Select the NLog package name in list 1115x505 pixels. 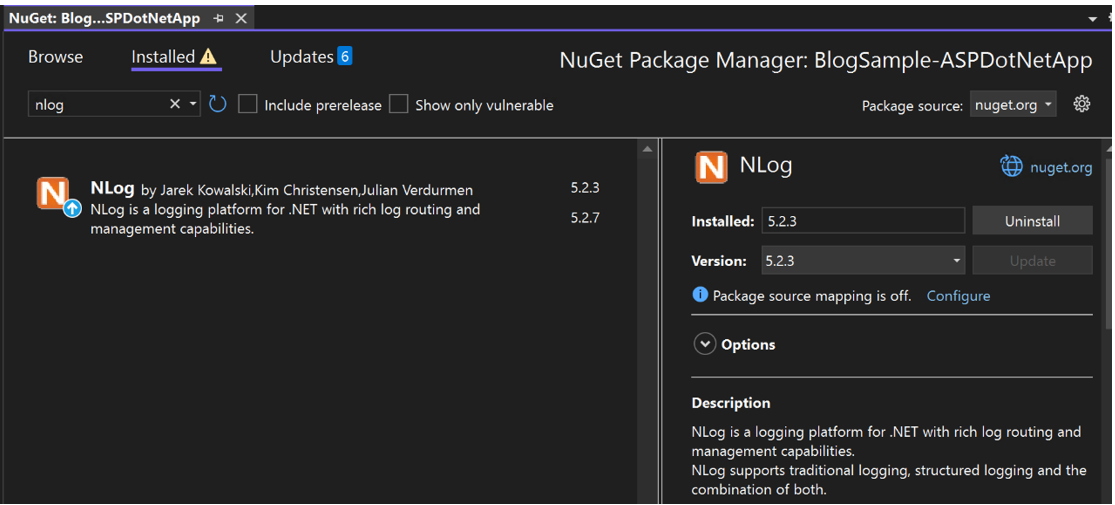pyautogui.click(x=112, y=188)
